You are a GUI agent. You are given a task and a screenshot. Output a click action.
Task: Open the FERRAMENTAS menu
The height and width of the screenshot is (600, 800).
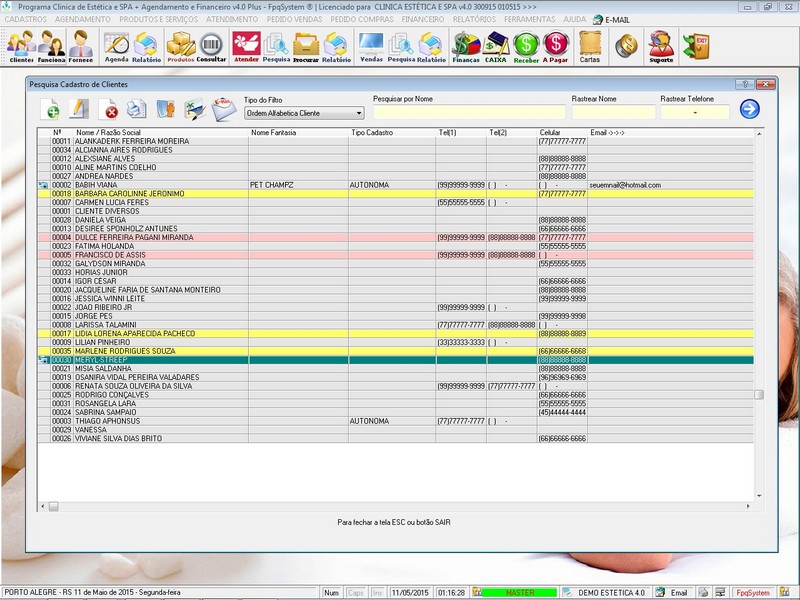click(530, 19)
